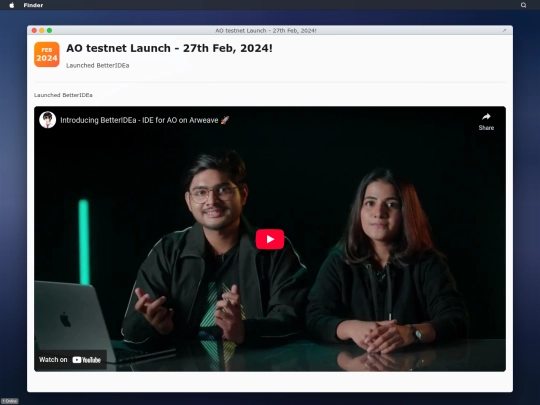
Task: Open the video title 'Introducing BetterIDEa' link
Action: 145,120
